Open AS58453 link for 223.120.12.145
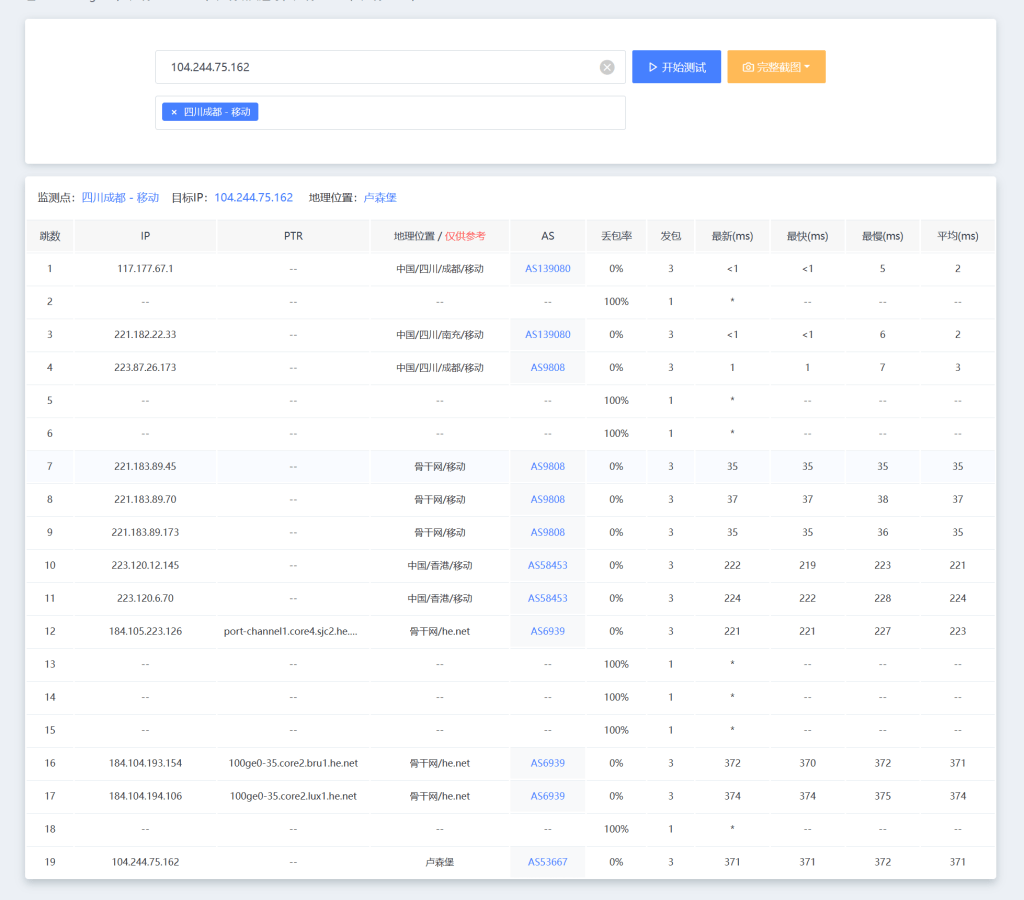 pyautogui.click(x=548, y=565)
